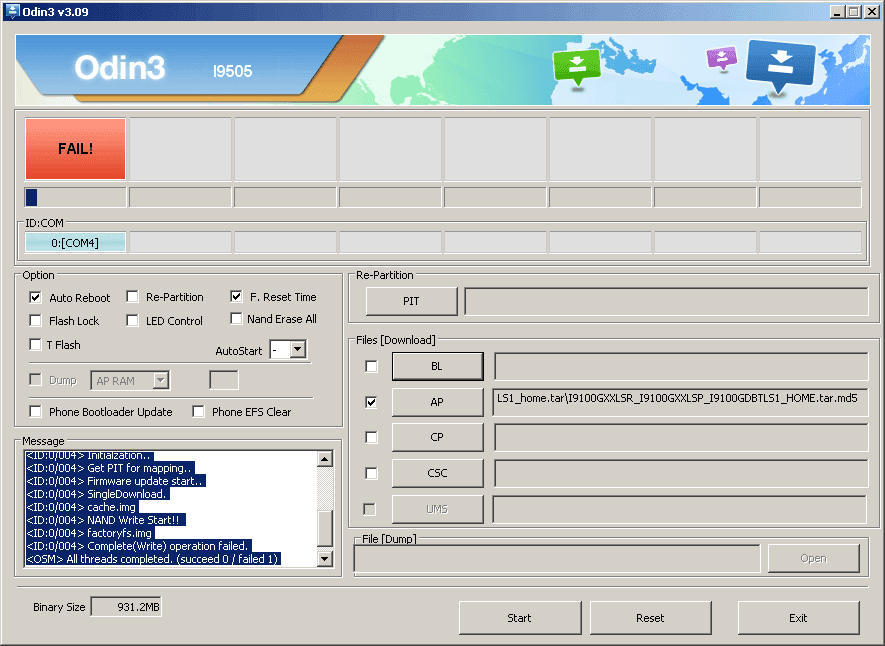The height and width of the screenshot is (646, 885).
Task: Open the AP RAM dump dropdown
Action: pos(161,380)
